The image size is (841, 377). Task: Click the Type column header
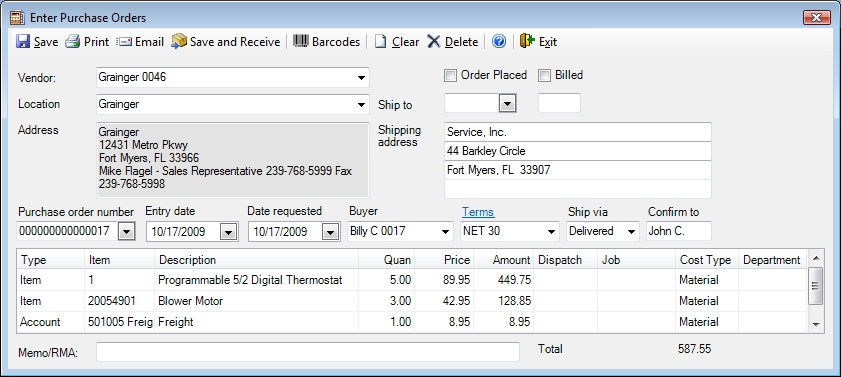[x=50, y=260]
